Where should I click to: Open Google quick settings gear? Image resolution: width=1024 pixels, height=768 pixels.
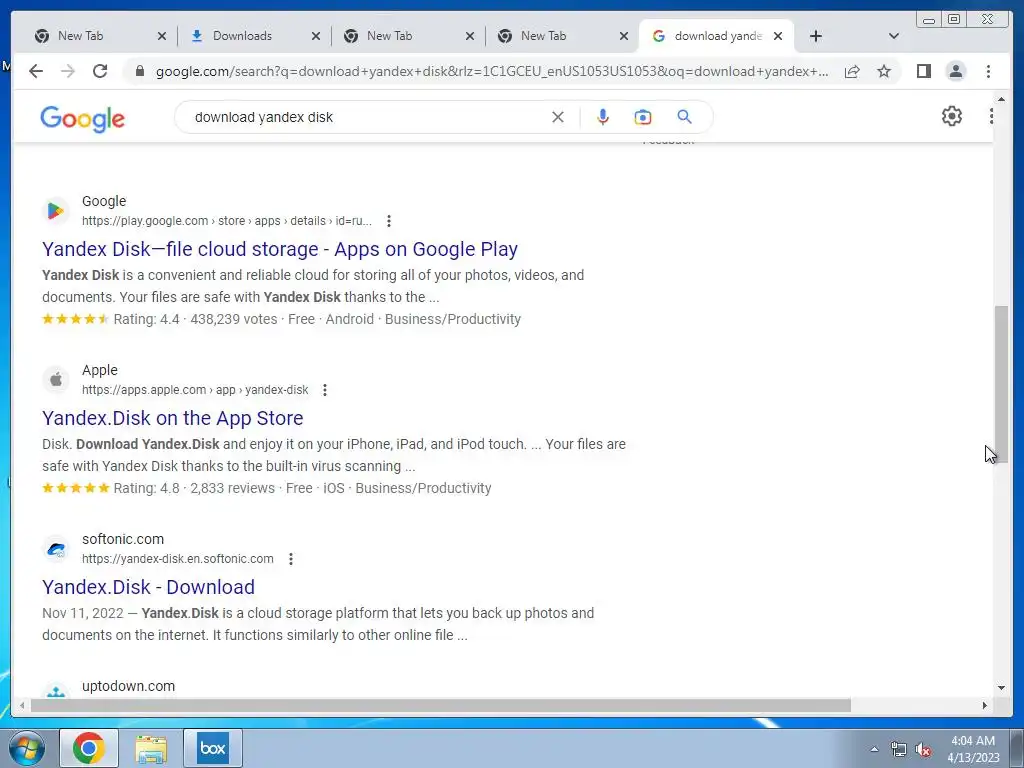click(x=952, y=116)
